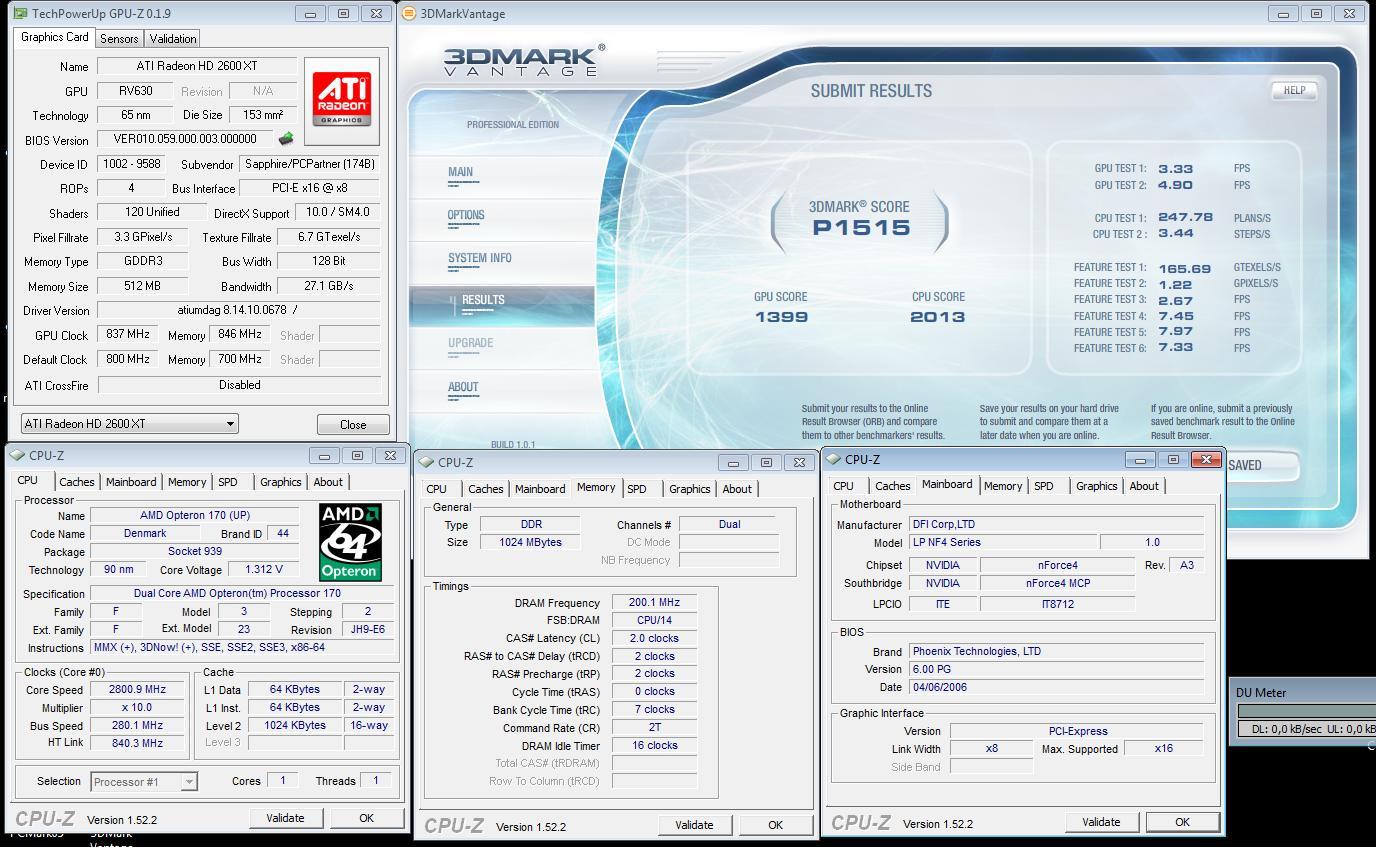The height and width of the screenshot is (847, 1376).
Task: Click the Chipset nForce4 value
Action: coord(1057,565)
